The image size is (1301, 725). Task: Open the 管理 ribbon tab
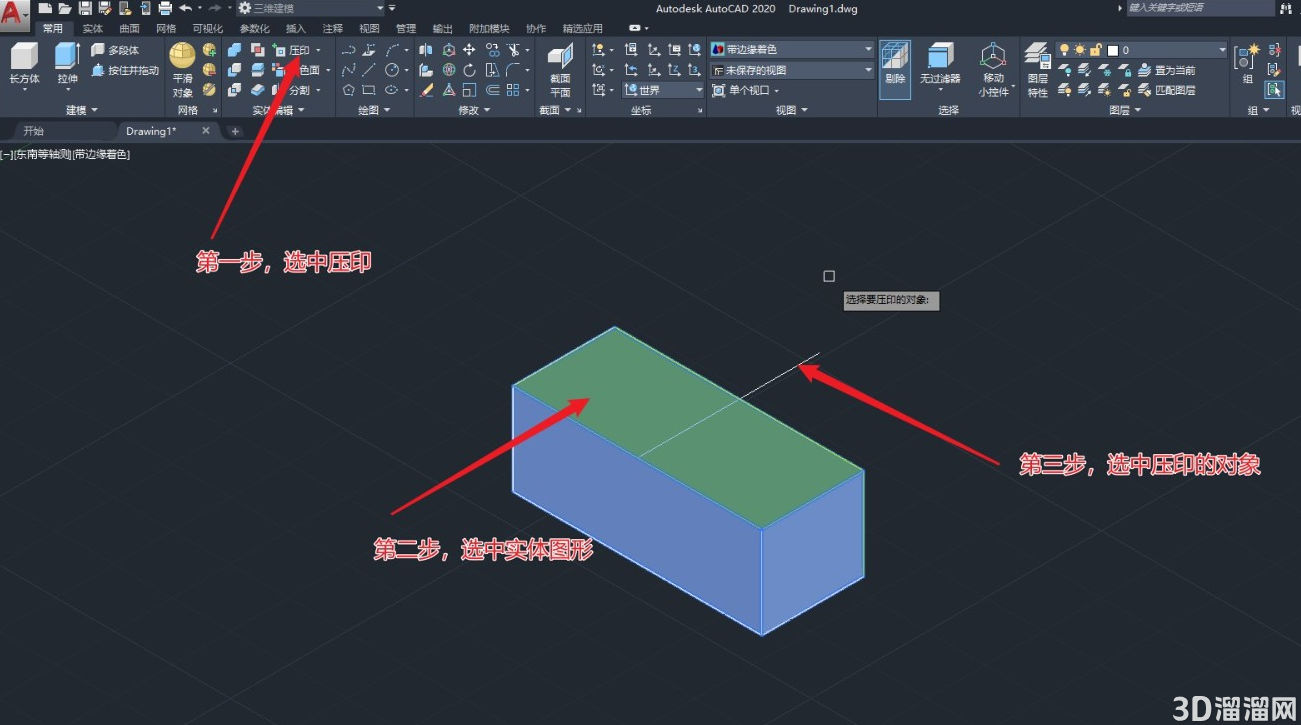click(406, 29)
